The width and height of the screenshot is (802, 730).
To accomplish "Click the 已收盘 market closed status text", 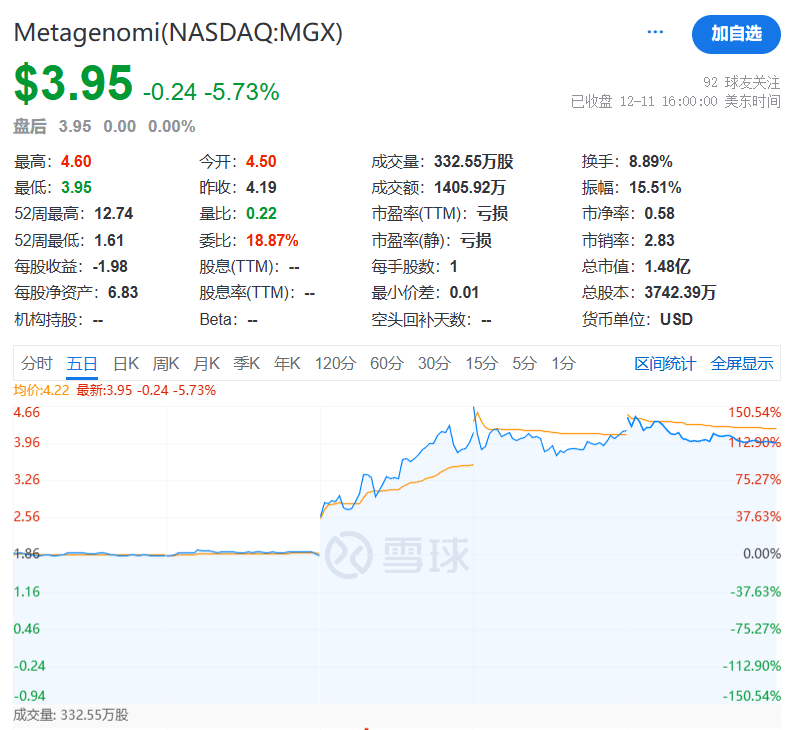I will point(591,101).
